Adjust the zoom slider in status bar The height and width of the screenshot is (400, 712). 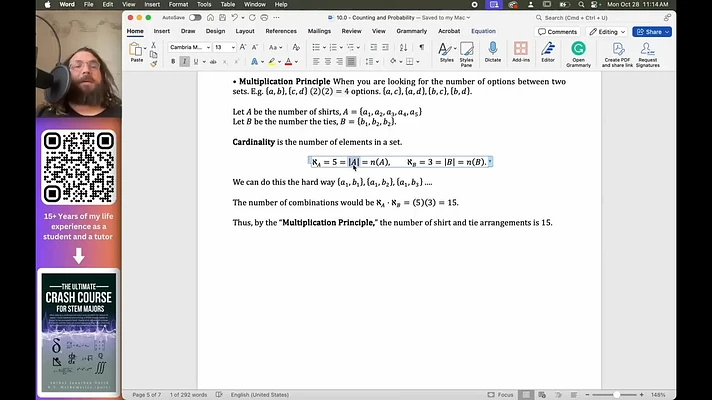point(614,395)
